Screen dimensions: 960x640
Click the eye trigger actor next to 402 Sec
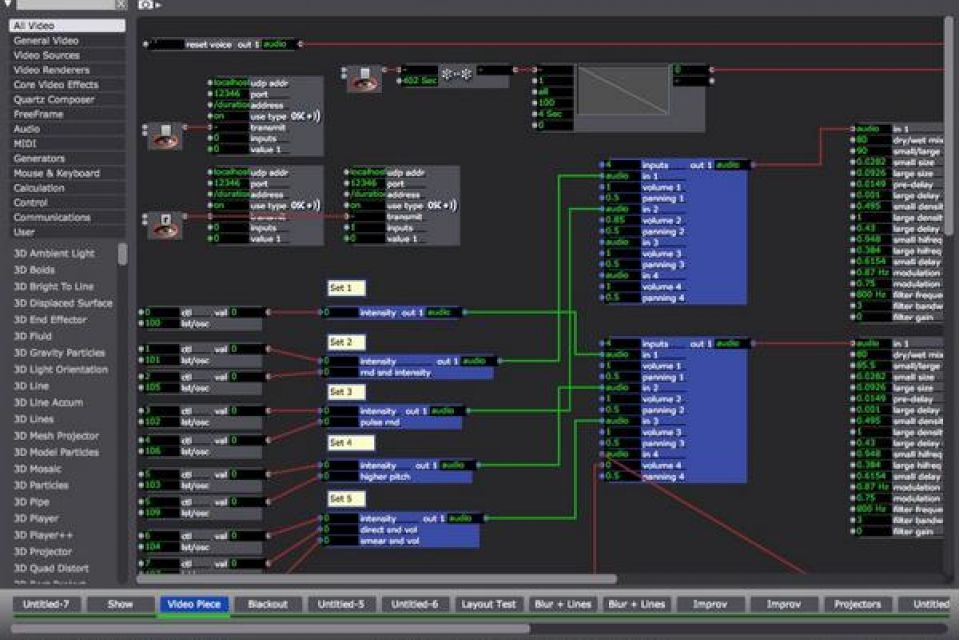(364, 80)
